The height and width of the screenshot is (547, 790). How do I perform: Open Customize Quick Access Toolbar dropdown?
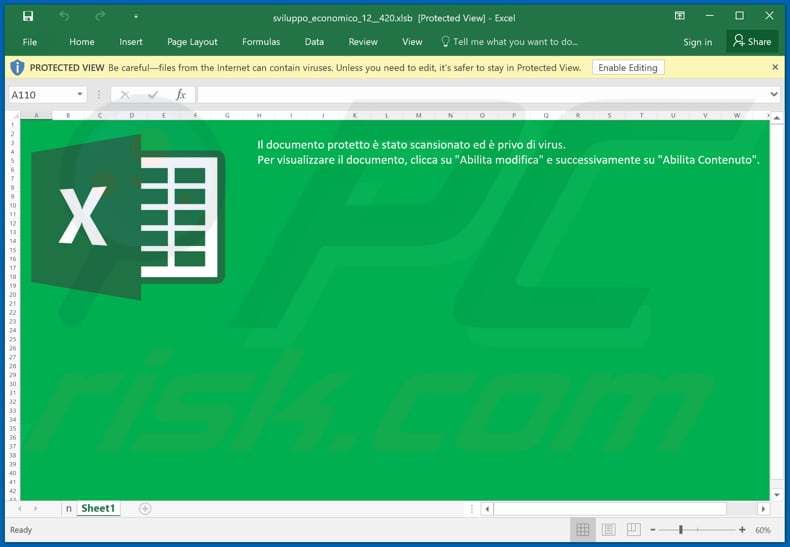point(136,17)
